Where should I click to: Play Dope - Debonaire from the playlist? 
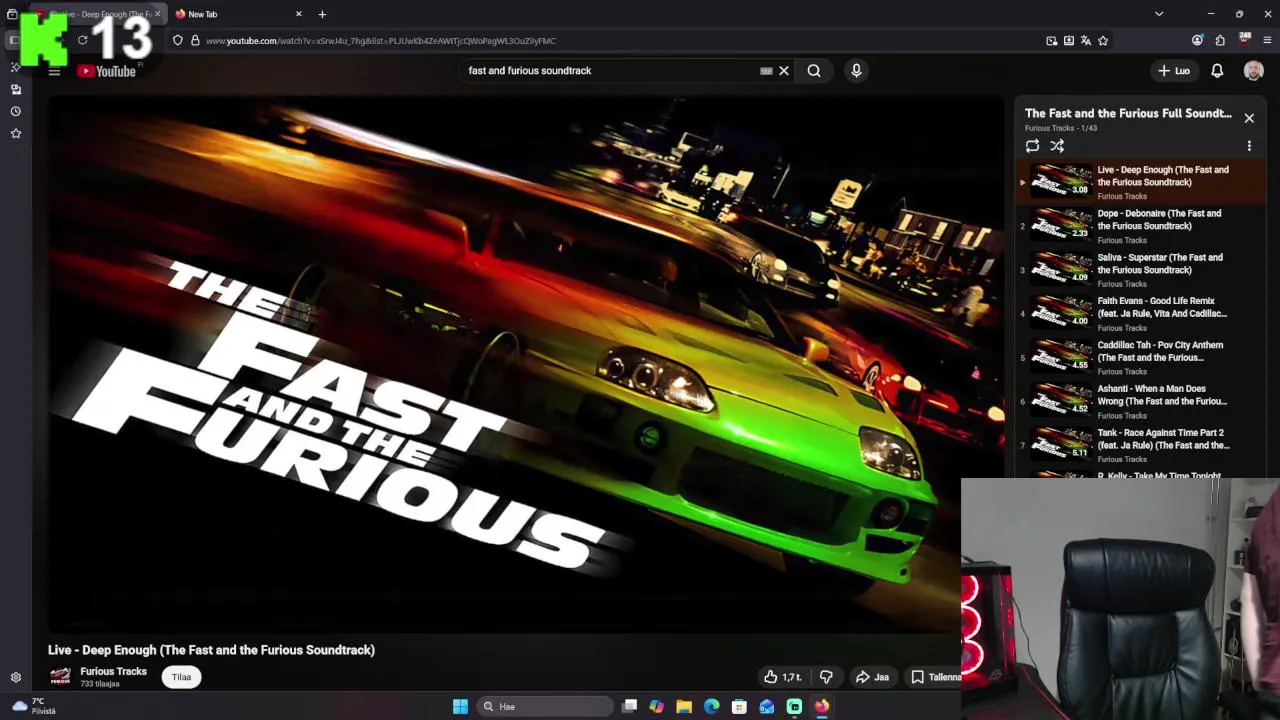1140,226
